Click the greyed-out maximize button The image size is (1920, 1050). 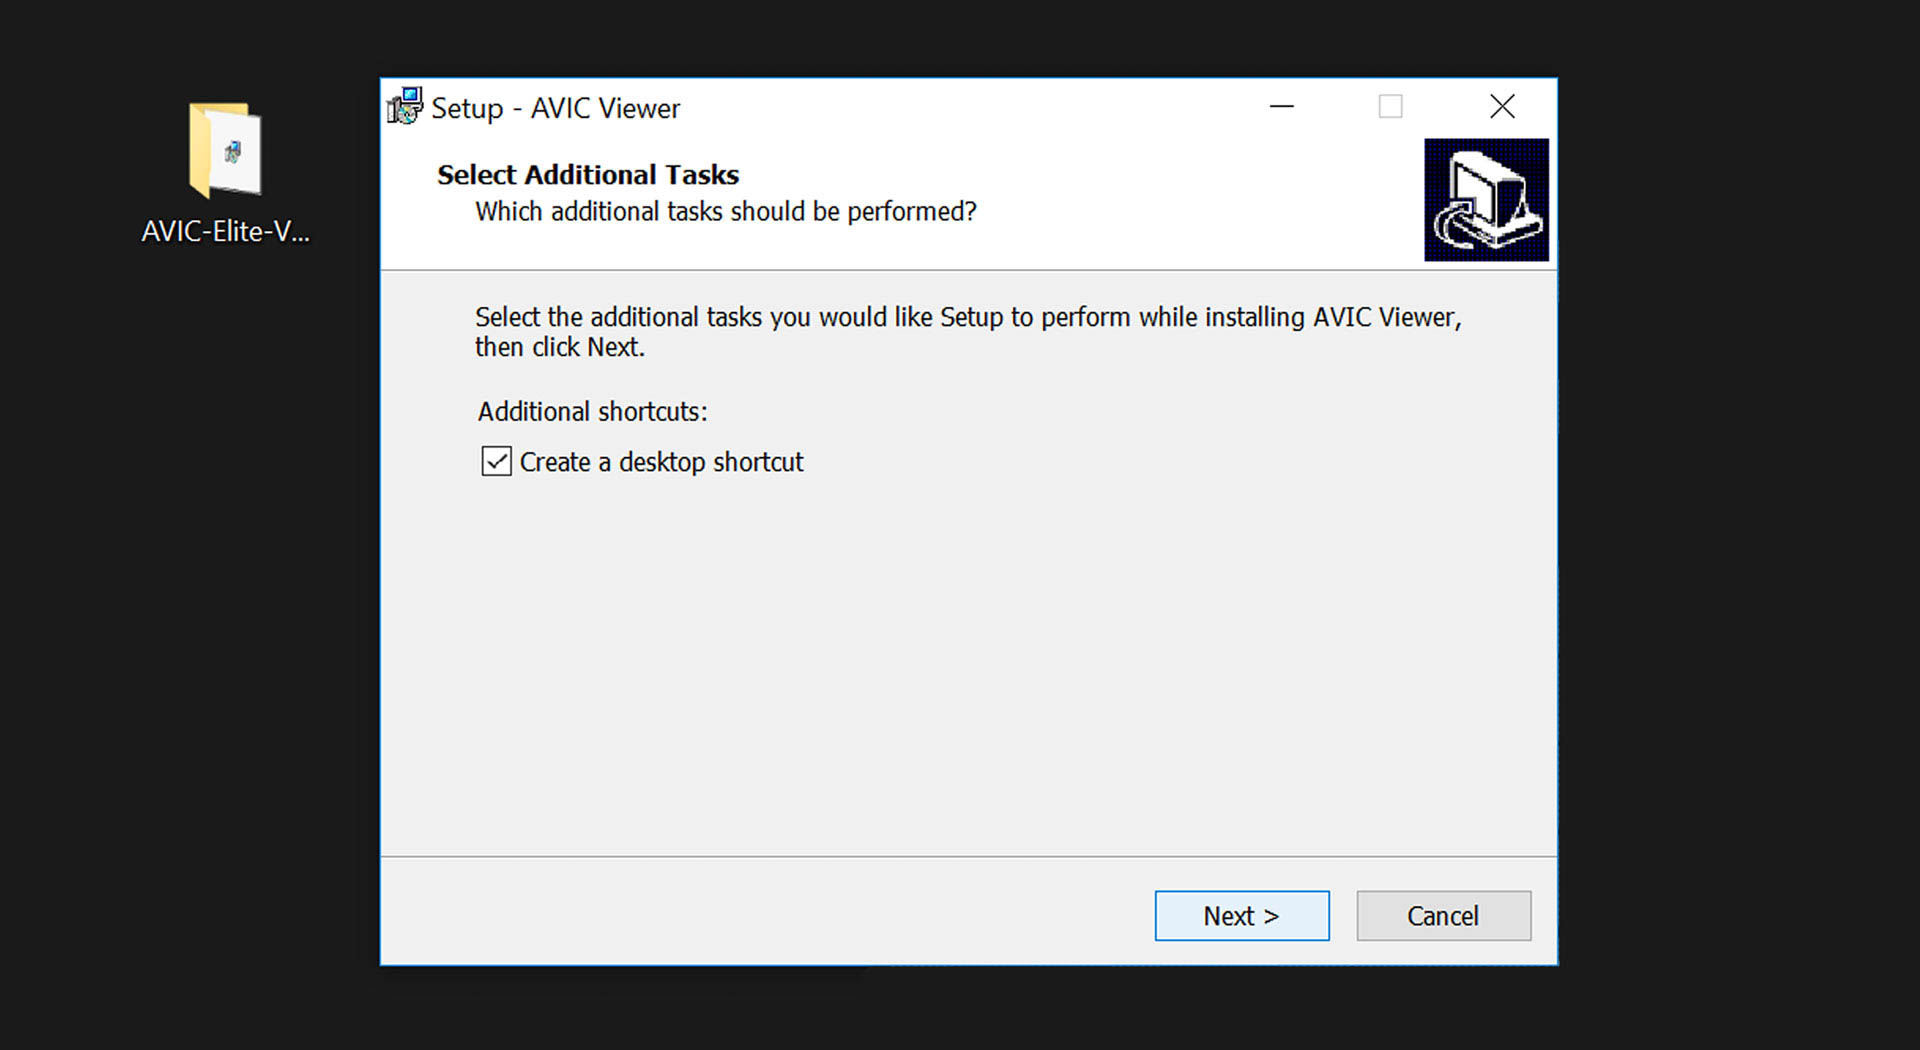pyautogui.click(x=1390, y=106)
